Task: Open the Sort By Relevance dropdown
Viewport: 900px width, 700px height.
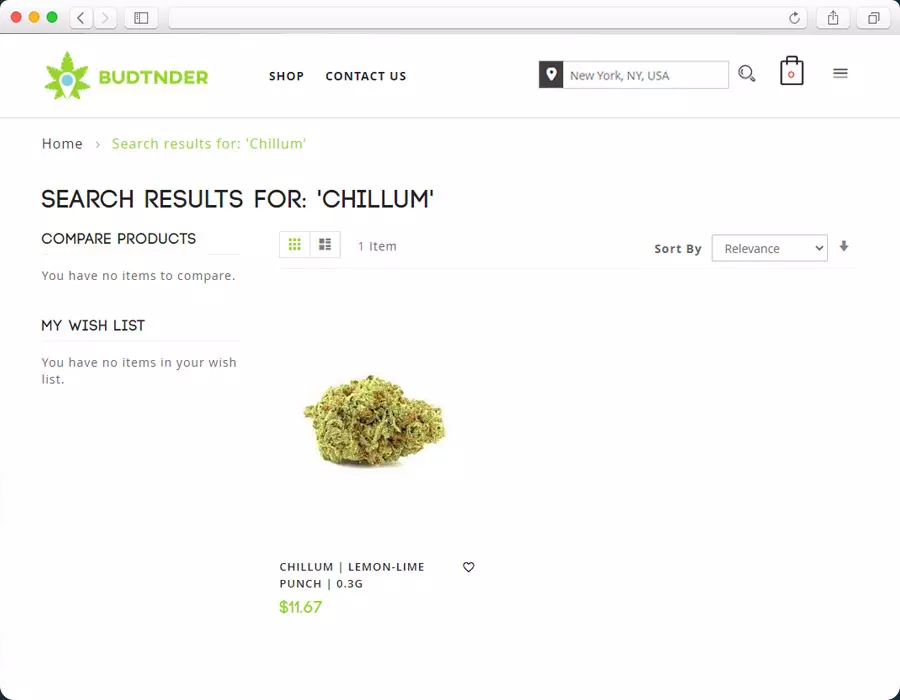Action: point(769,248)
